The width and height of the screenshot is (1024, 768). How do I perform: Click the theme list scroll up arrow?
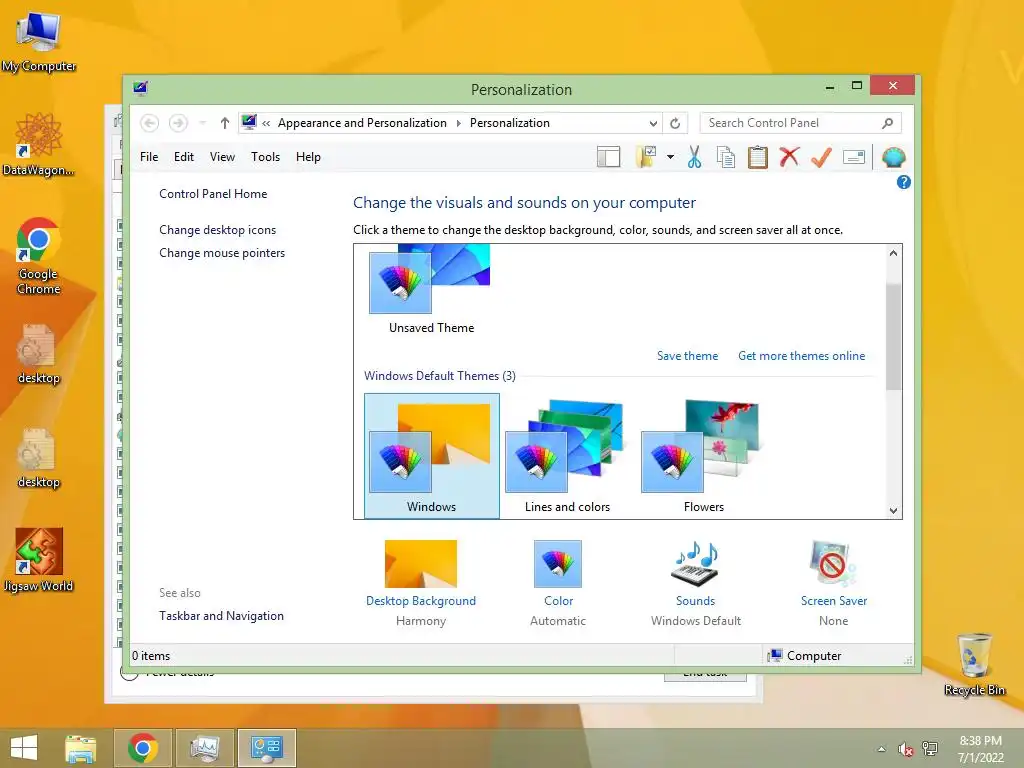893,253
